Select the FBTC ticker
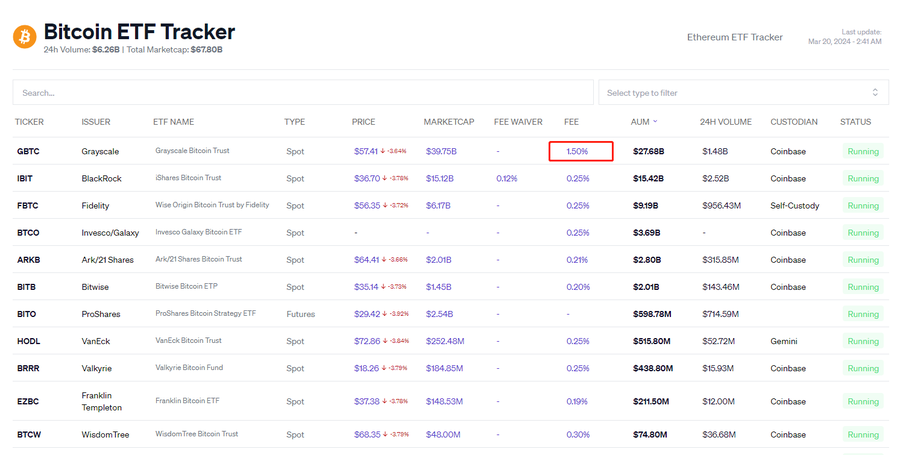900x455 pixels. (28, 205)
